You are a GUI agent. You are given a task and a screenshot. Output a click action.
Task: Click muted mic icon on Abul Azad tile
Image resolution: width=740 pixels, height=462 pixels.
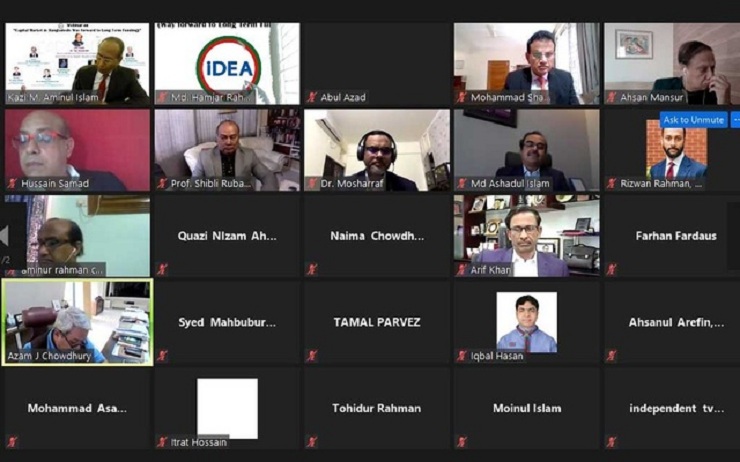pyautogui.click(x=311, y=97)
